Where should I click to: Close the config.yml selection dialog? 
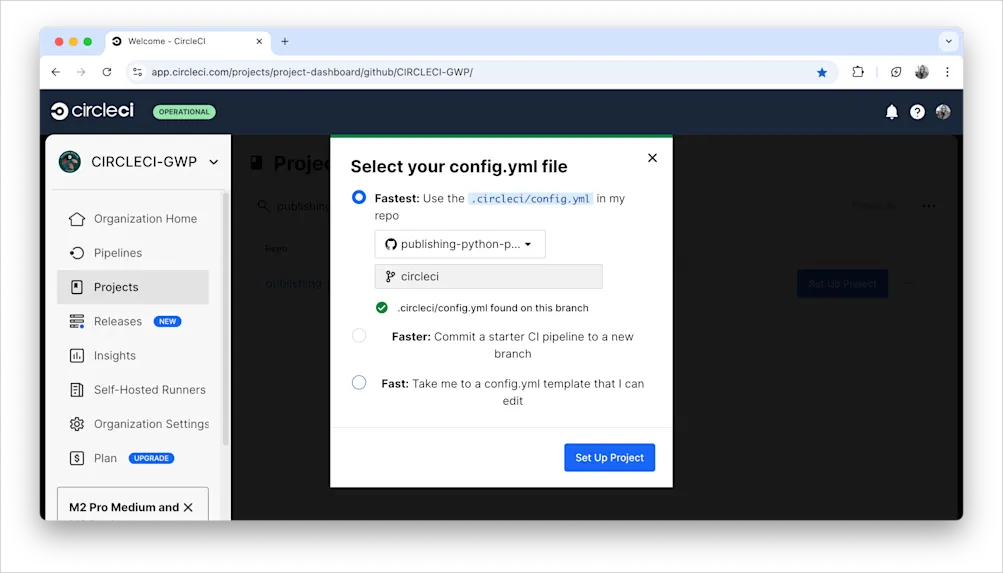[652, 157]
